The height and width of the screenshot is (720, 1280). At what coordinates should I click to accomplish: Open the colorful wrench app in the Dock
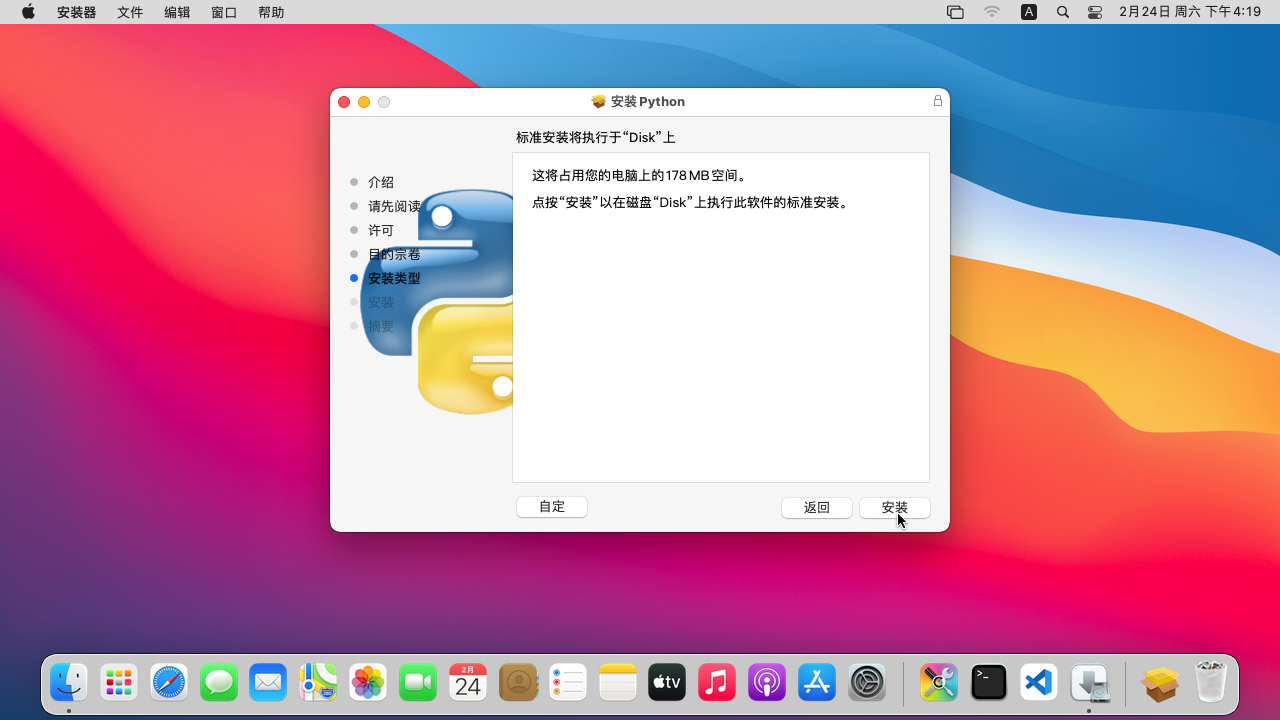click(939, 683)
